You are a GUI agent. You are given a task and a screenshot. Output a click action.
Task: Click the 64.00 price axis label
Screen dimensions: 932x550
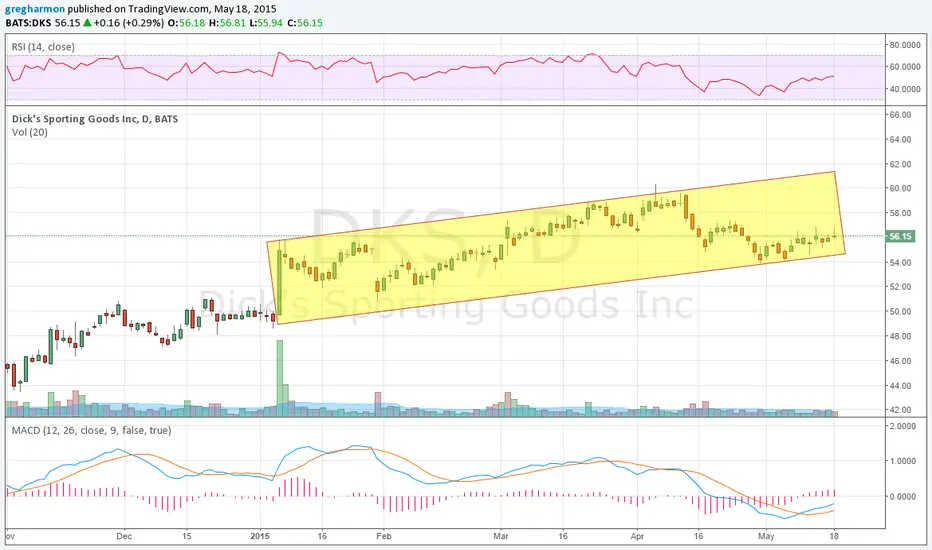pos(900,139)
